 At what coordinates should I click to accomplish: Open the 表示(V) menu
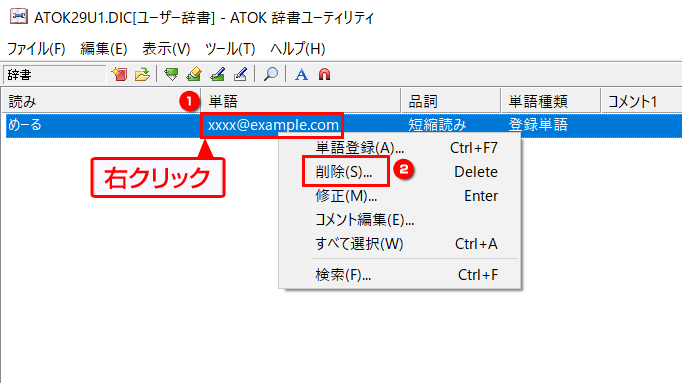pos(166,49)
